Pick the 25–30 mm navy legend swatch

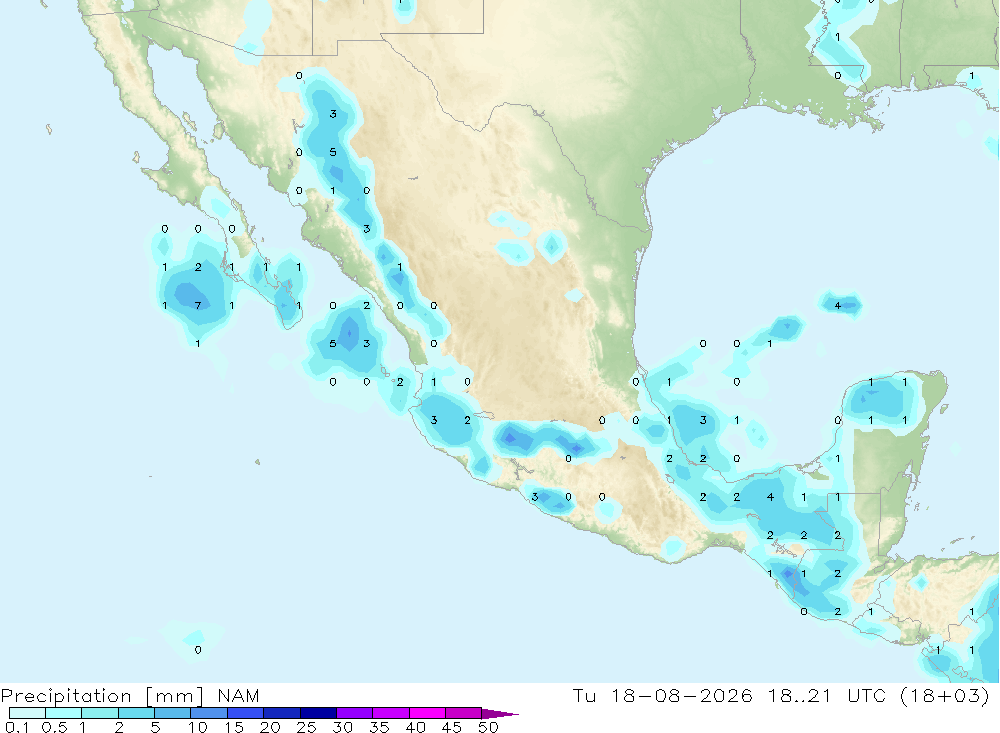click(x=318, y=713)
